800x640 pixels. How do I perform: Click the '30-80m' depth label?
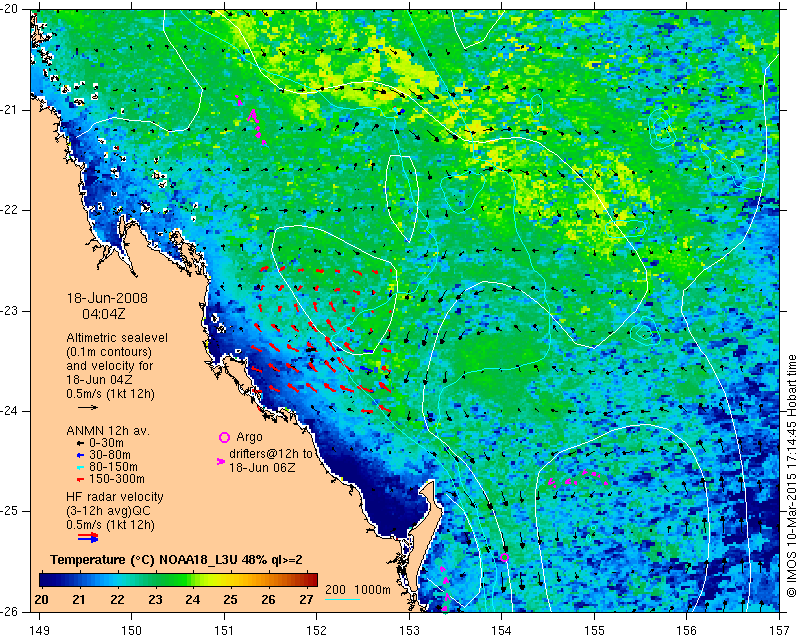point(110,455)
